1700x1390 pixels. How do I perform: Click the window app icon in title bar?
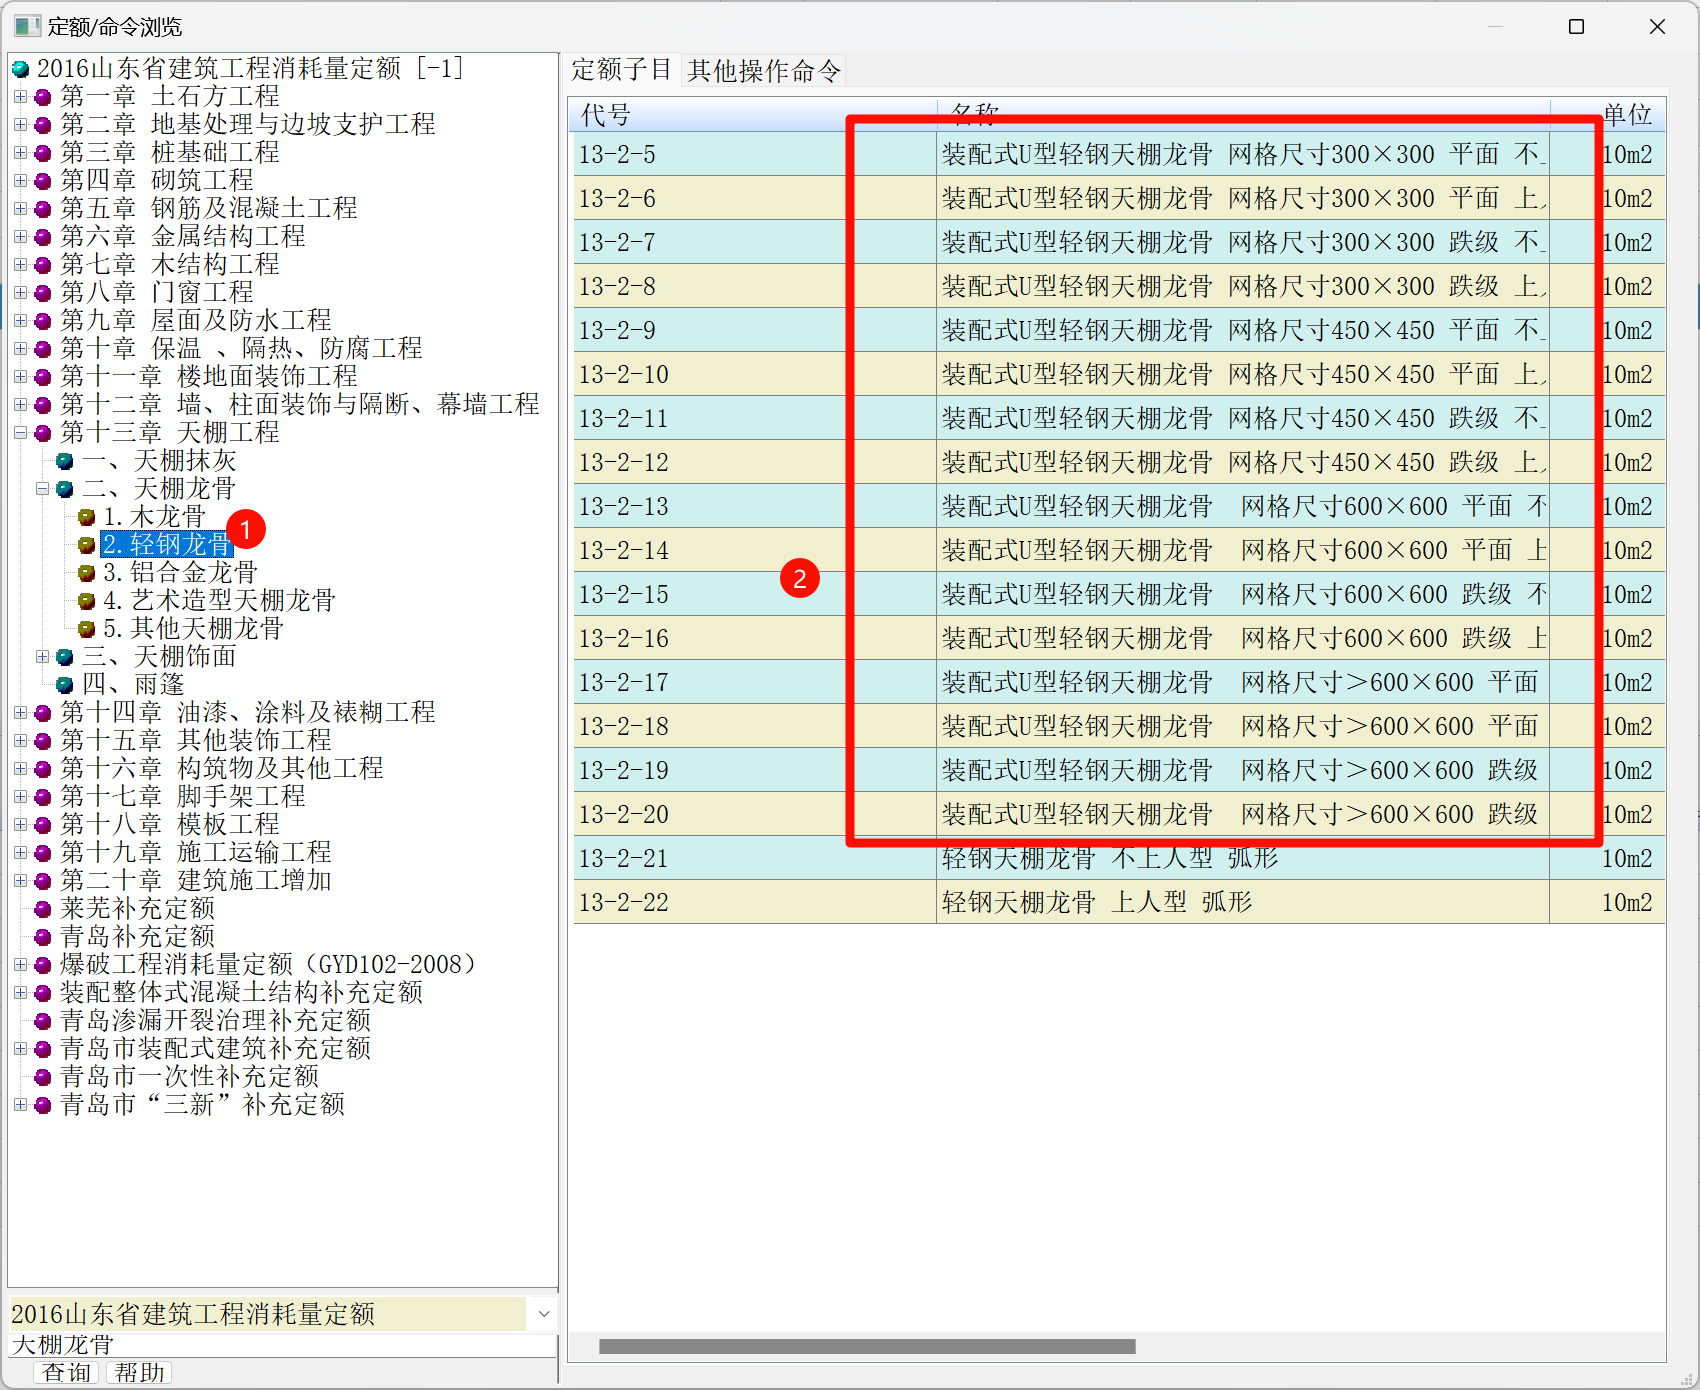click(x=28, y=26)
